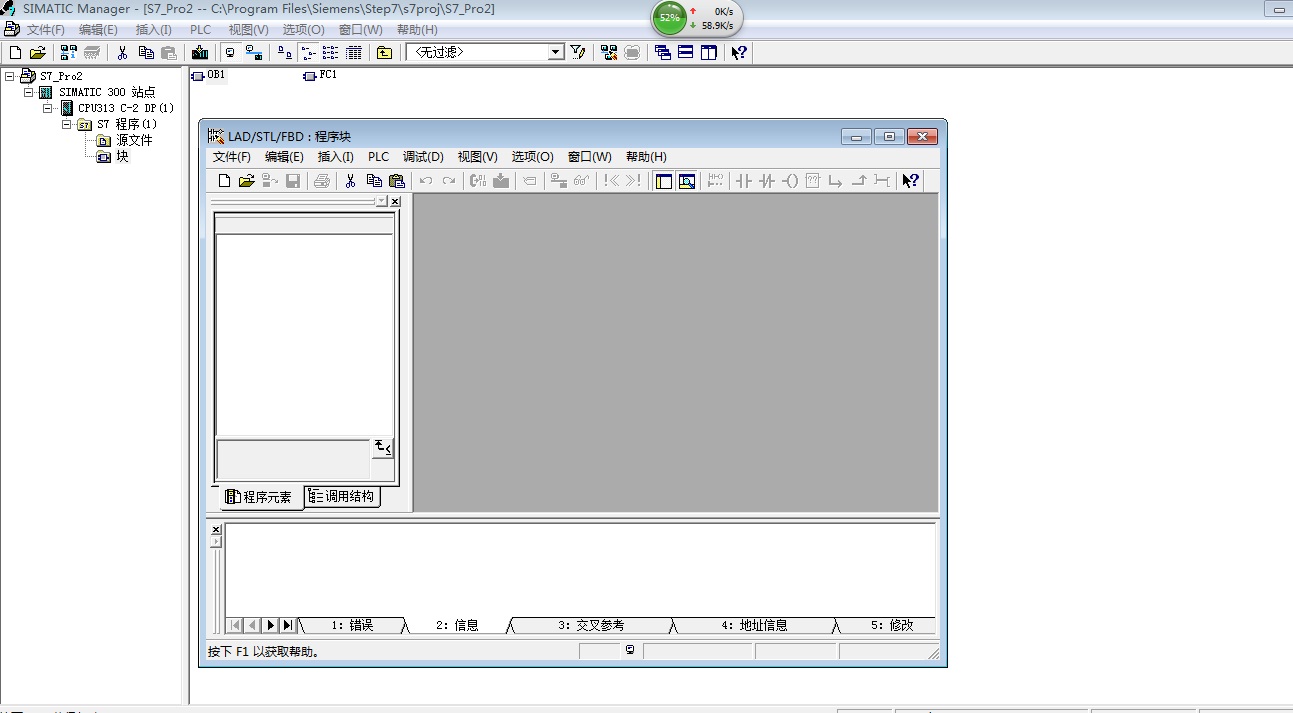Viewport: 1293px width, 713px height.
Task: Click the New document icon in LAD/STL/FBD toolbar
Action: (x=224, y=181)
